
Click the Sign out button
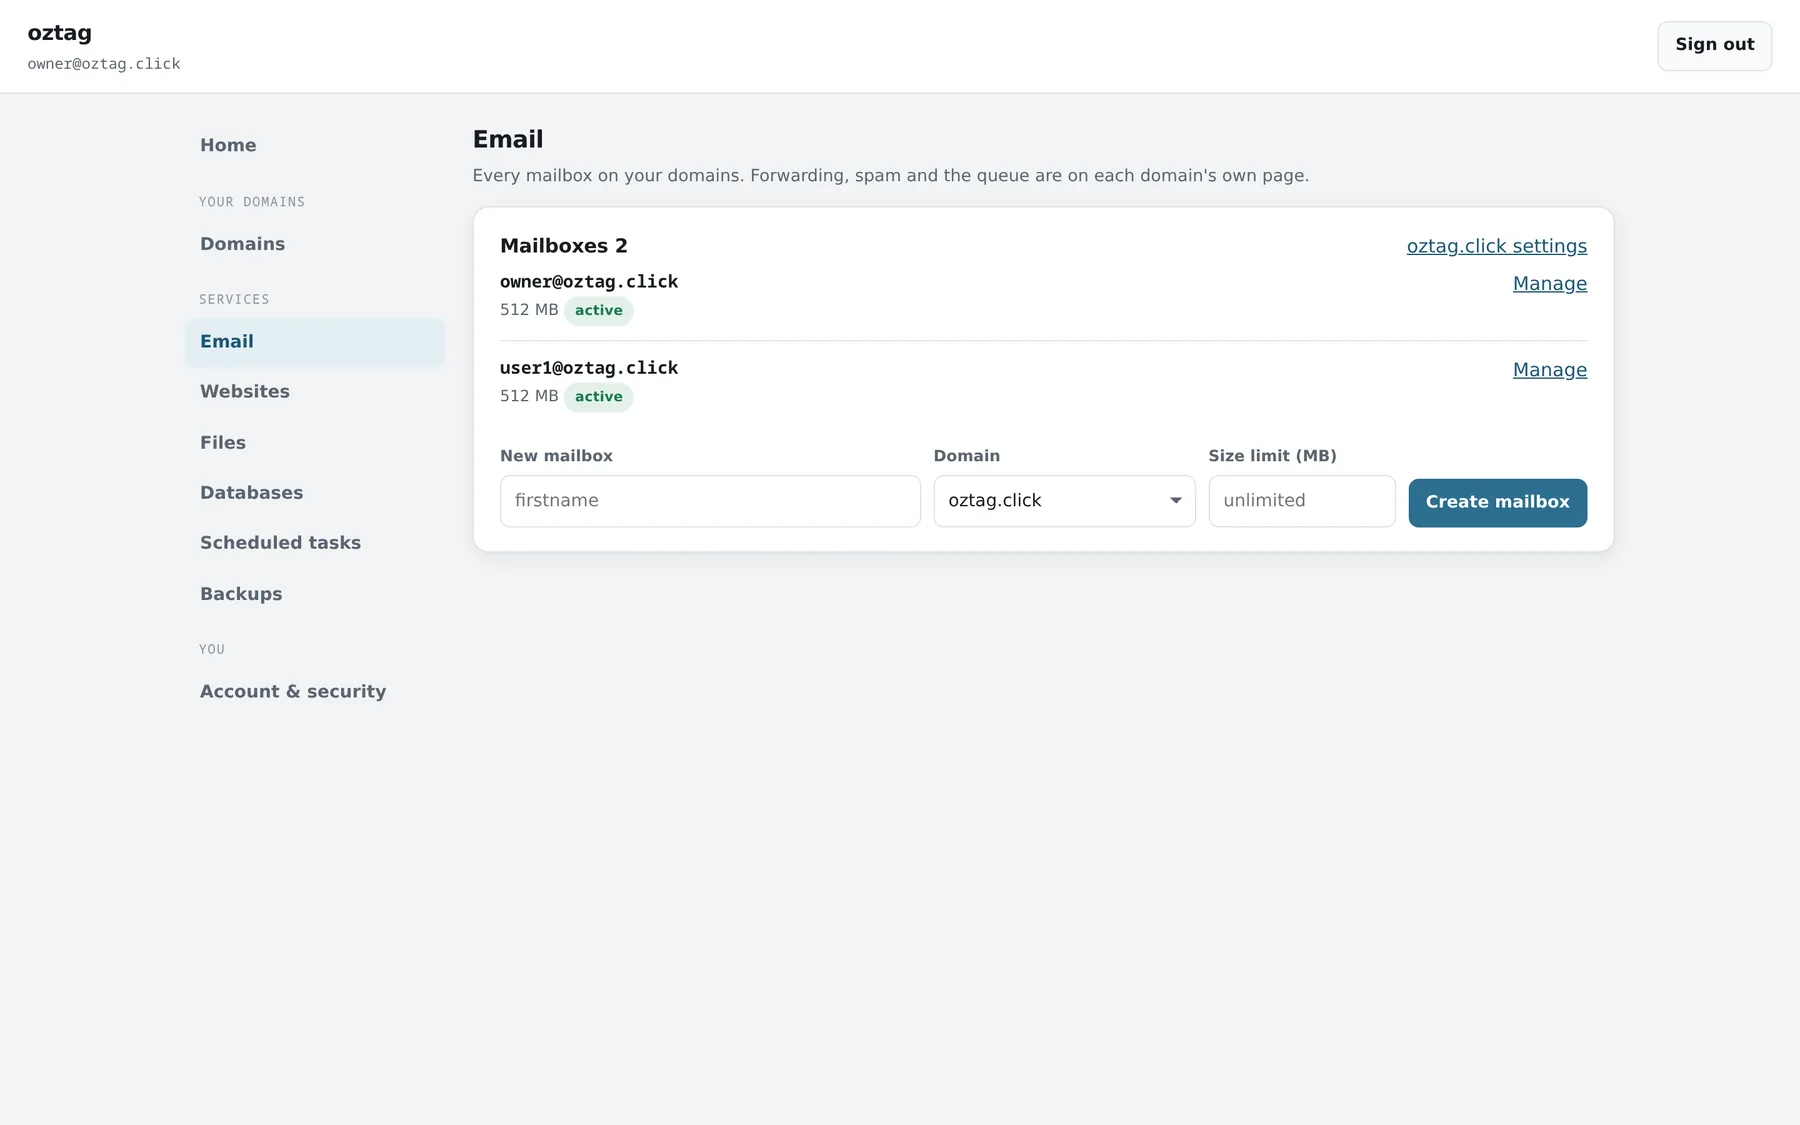1714,46
